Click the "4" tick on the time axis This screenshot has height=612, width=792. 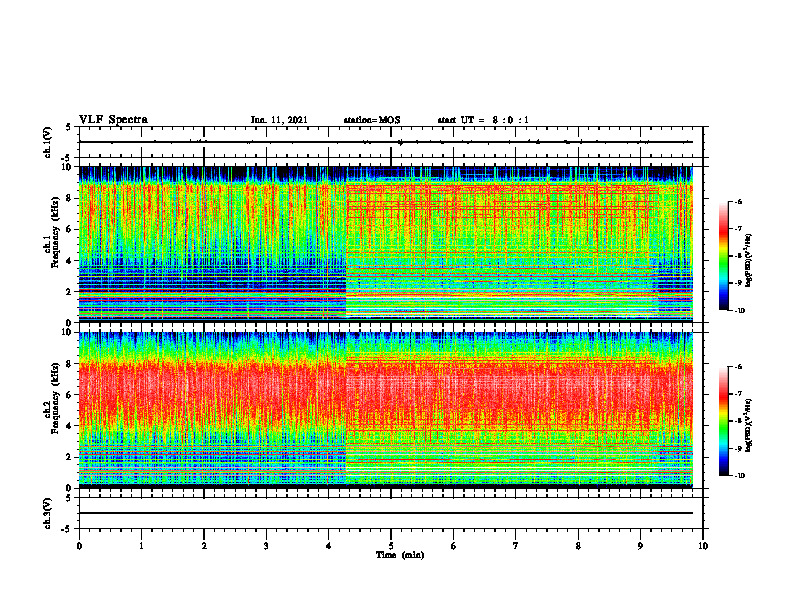click(x=329, y=546)
